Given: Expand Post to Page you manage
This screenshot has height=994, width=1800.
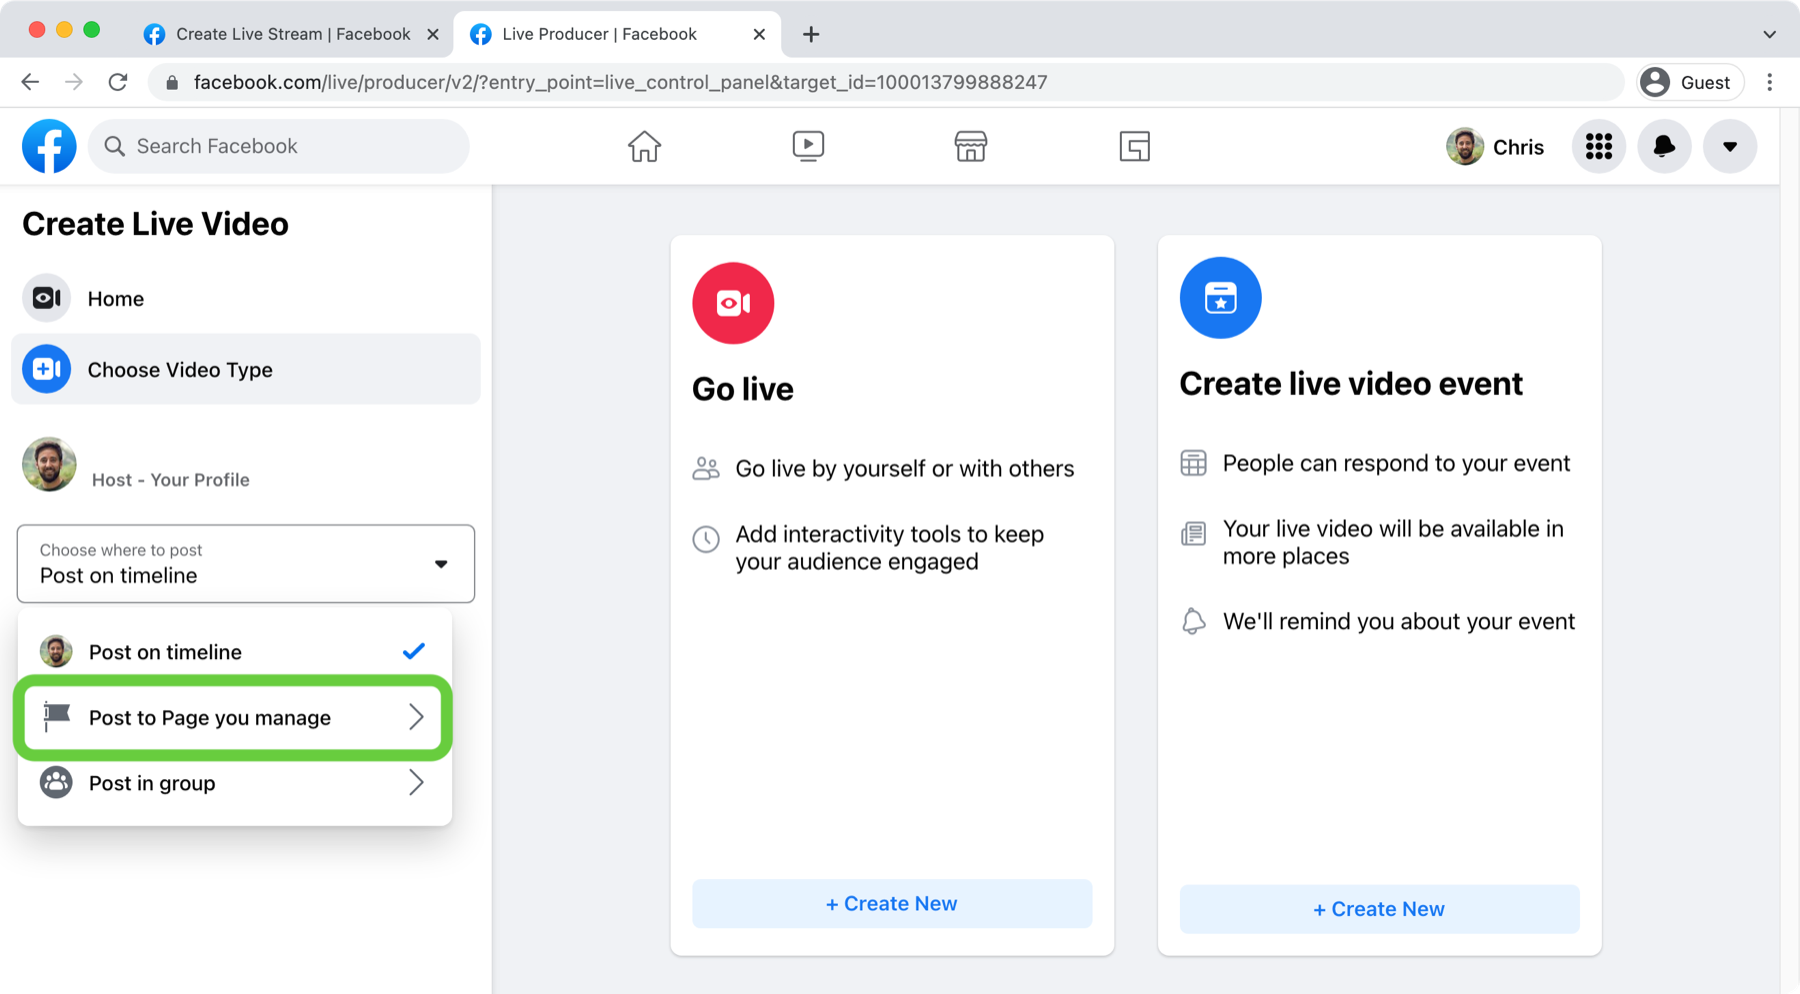Looking at the screenshot, I should (x=234, y=718).
